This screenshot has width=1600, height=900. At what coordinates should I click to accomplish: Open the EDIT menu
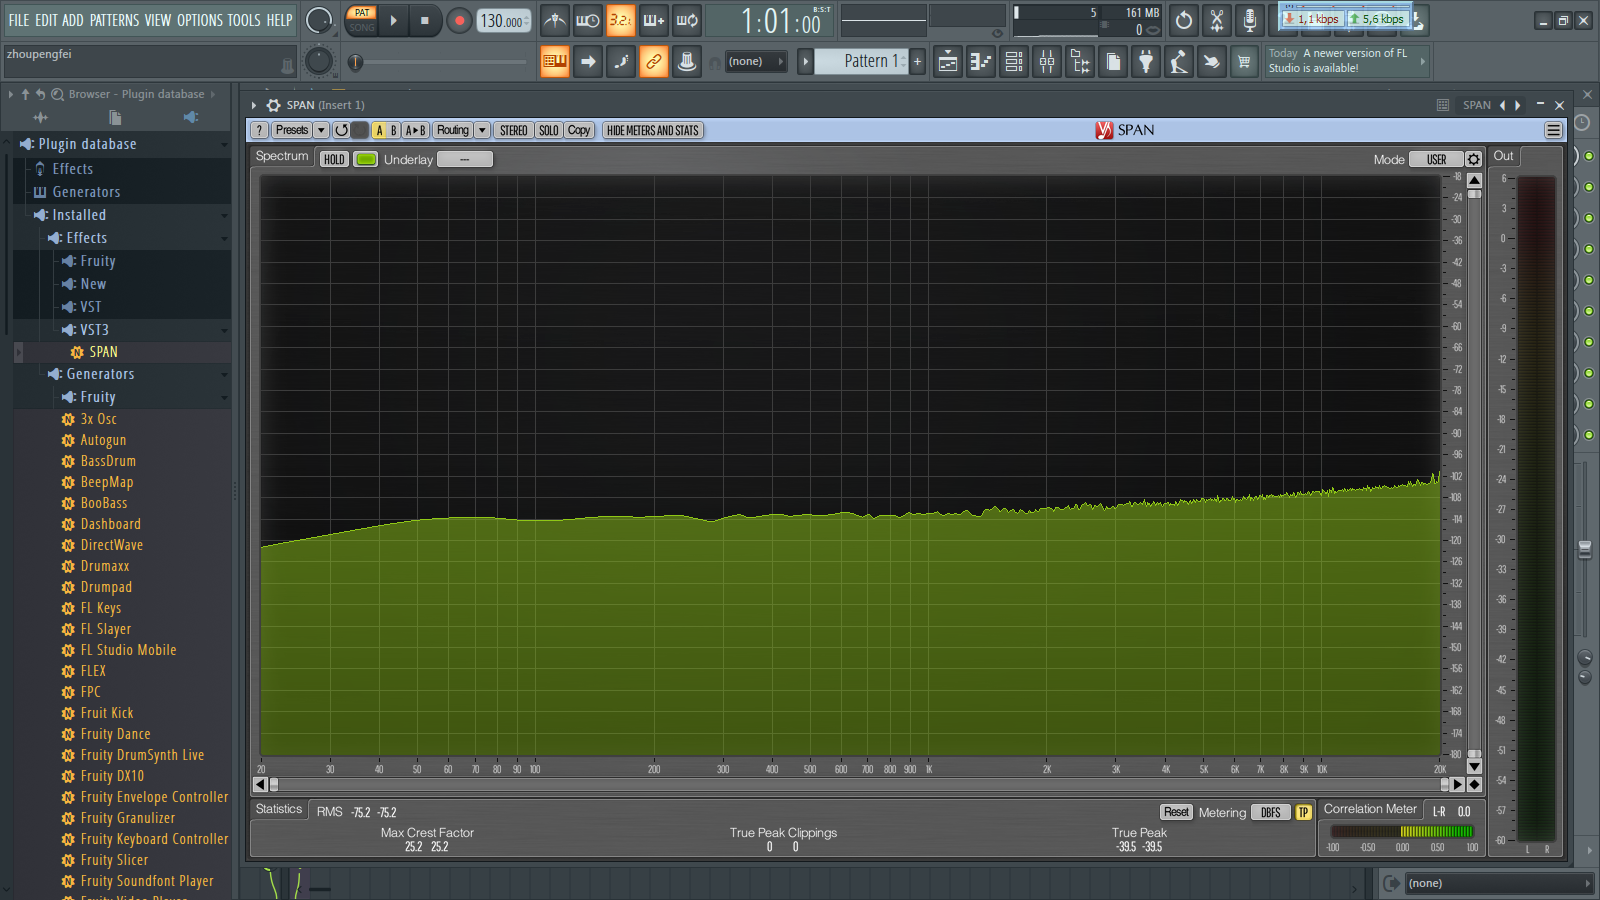pos(46,20)
